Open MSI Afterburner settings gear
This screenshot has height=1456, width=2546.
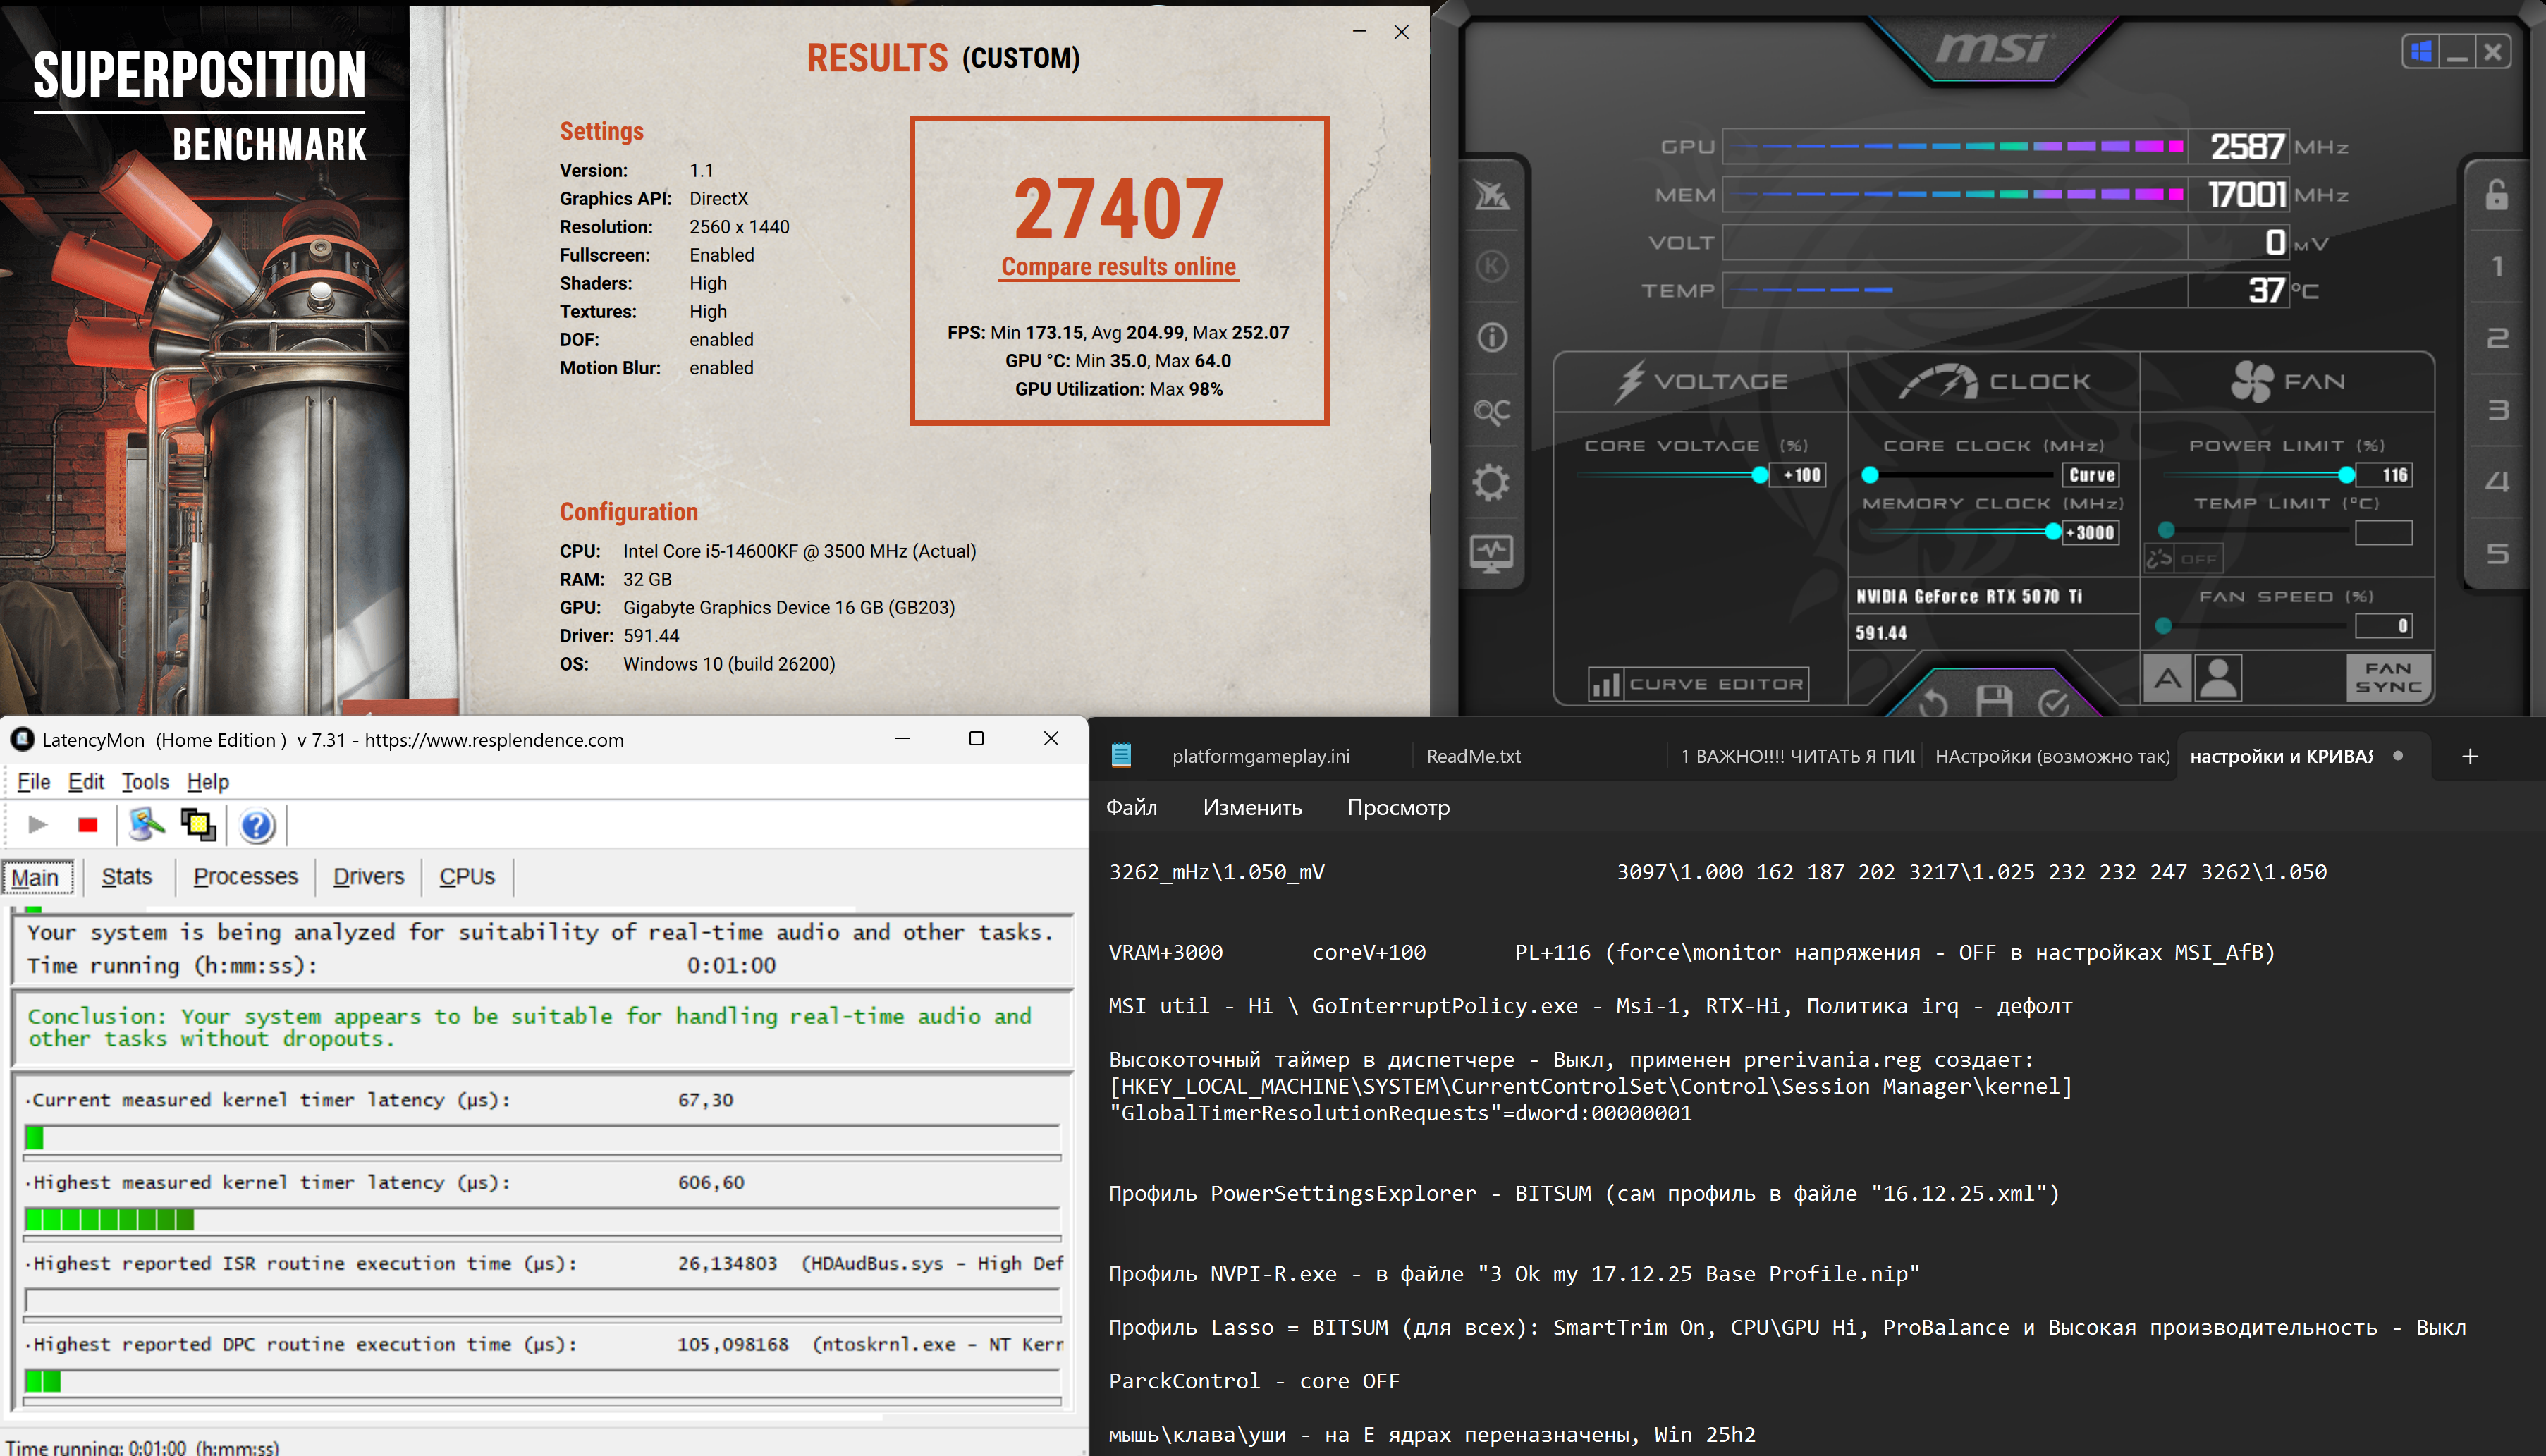(x=1492, y=483)
